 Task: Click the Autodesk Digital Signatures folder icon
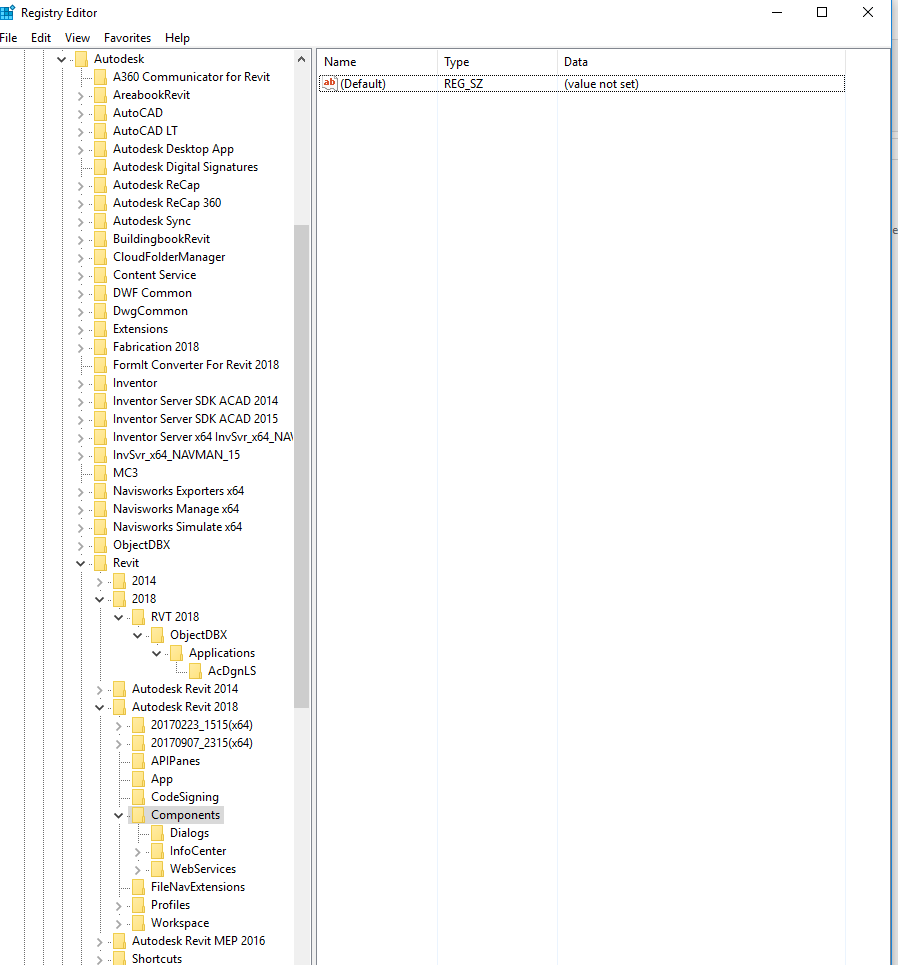(x=100, y=167)
